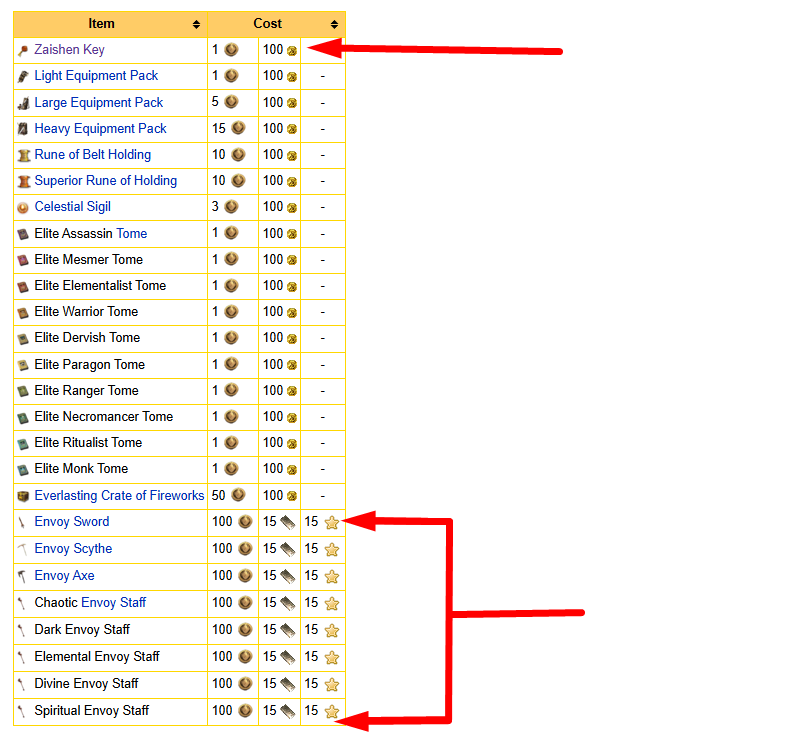The image size is (795, 736).
Task: Open the Celestial Sigil link
Action: click(73, 207)
